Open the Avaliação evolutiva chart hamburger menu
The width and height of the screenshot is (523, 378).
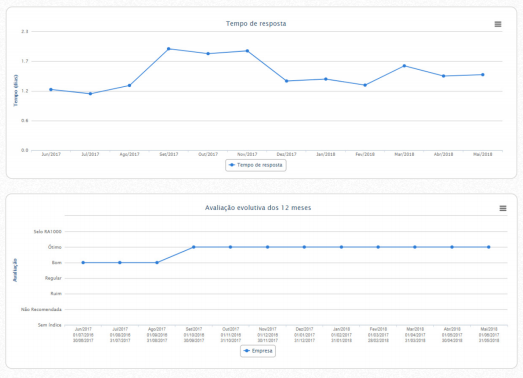503,208
